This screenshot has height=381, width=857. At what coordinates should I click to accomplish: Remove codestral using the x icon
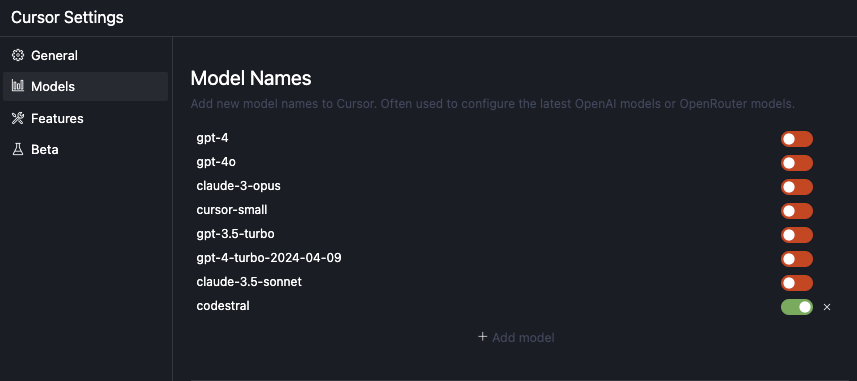click(827, 307)
